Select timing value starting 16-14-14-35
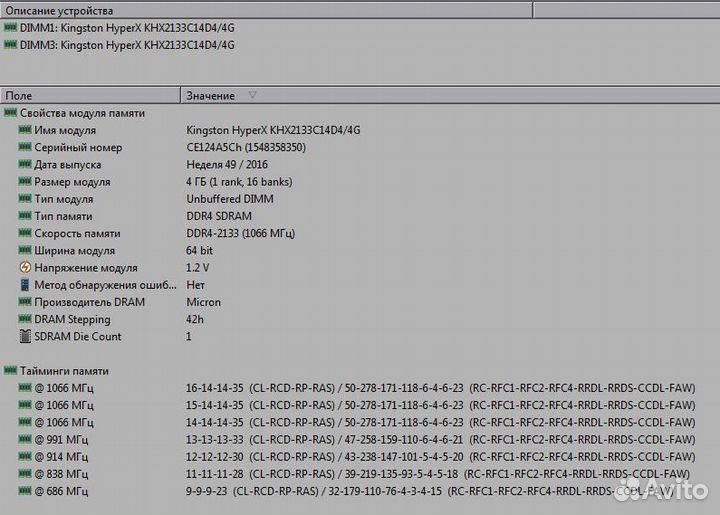This screenshot has width=720, height=515. tap(441, 388)
